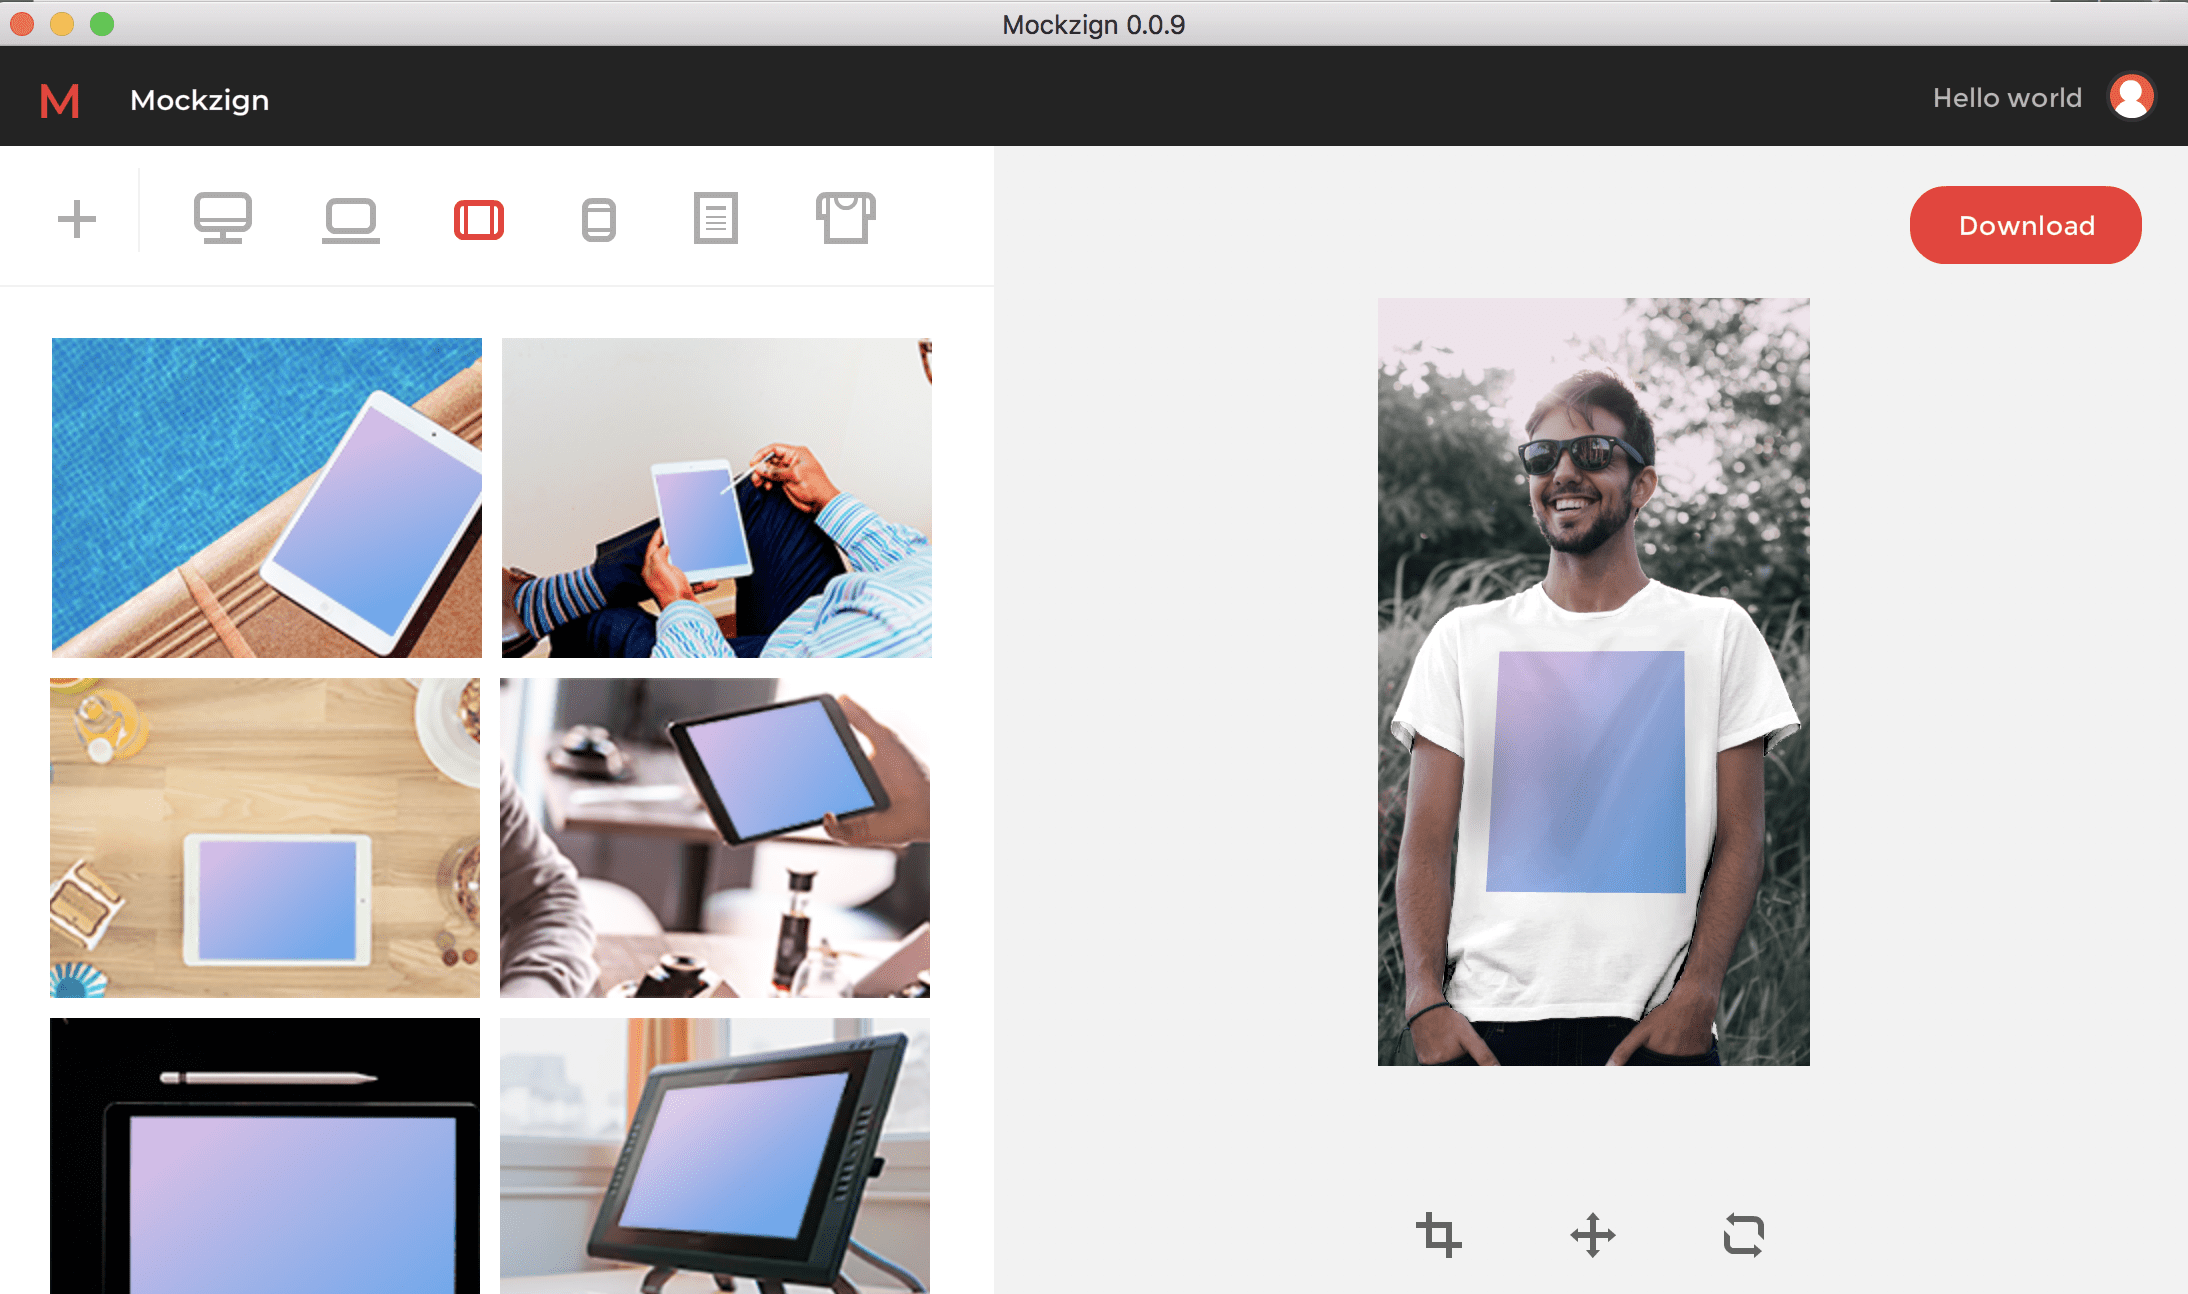Select the smartphone device category
The height and width of the screenshot is (1294, 2188).
pos(598,220)
